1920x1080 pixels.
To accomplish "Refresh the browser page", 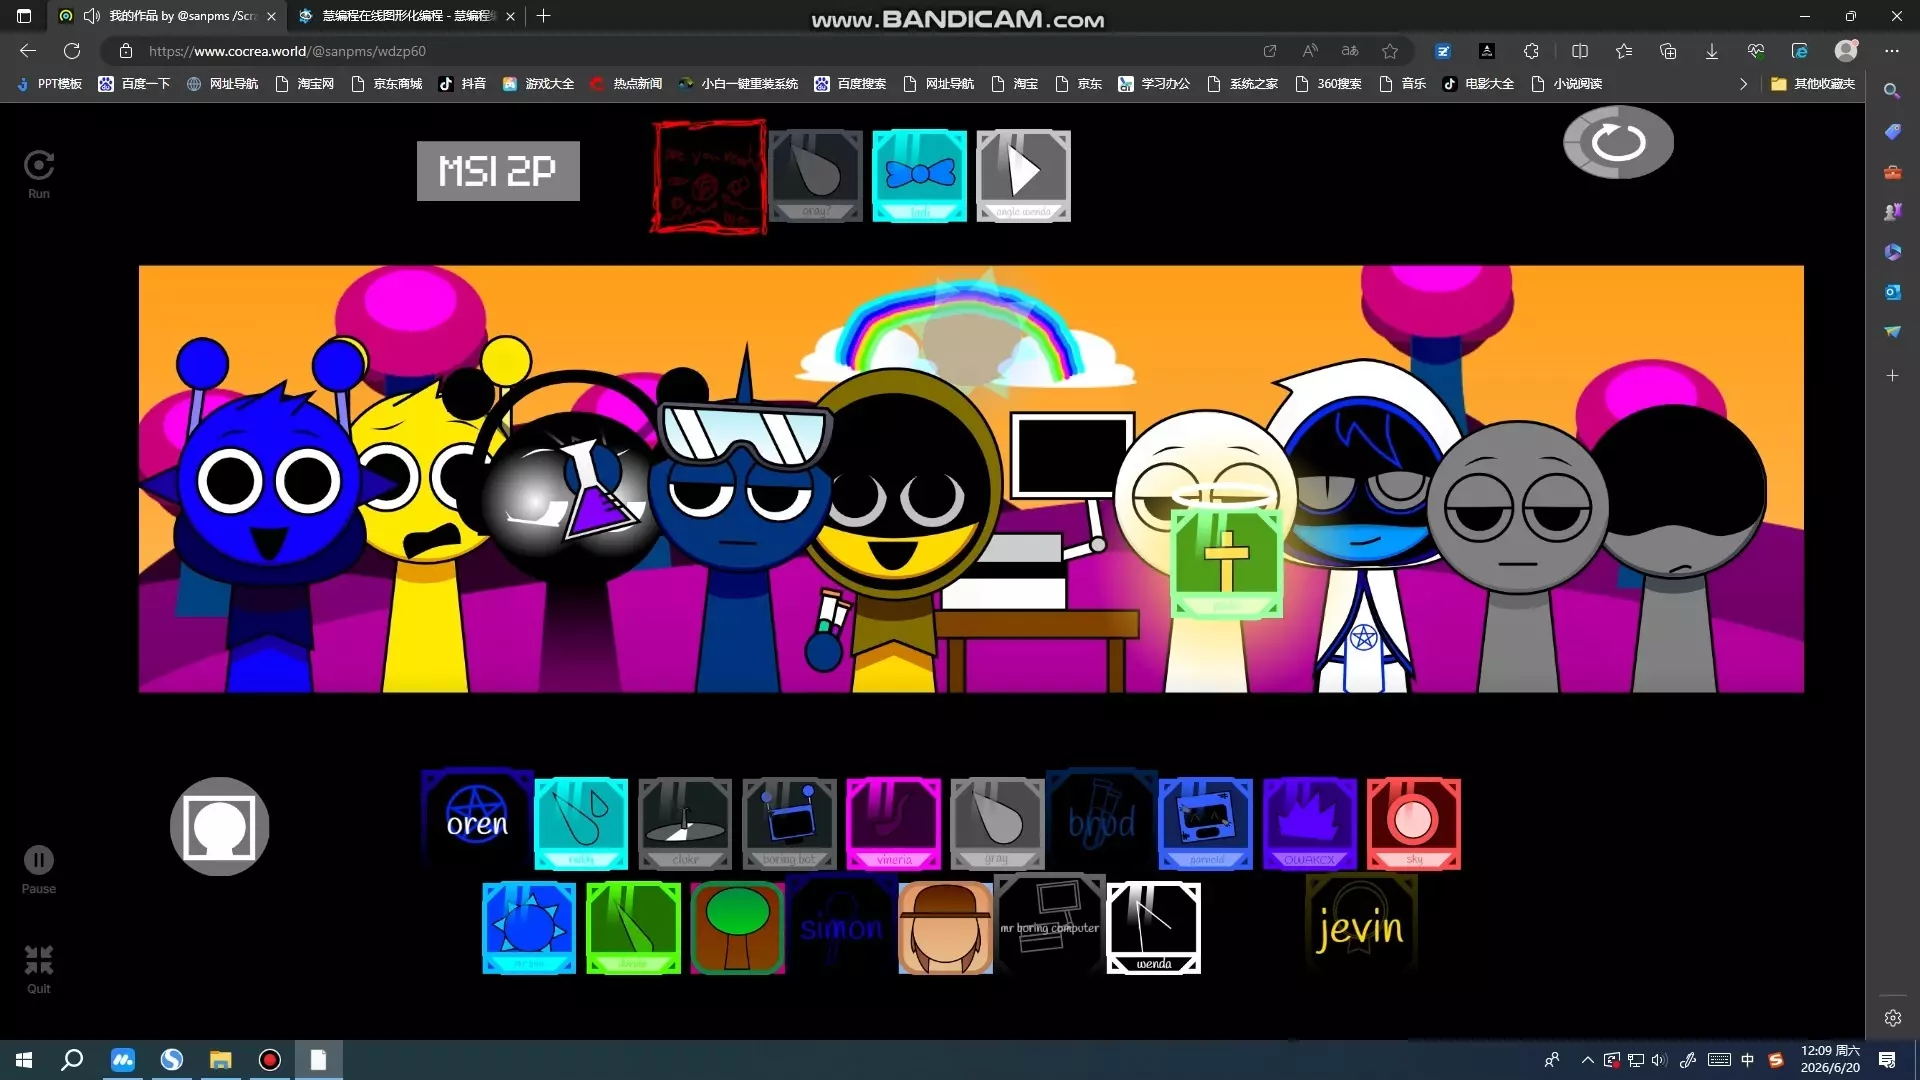I will click(72, 51).
